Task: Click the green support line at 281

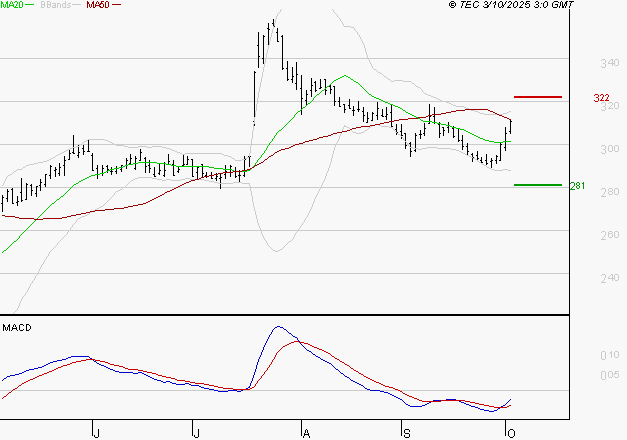Action: point(538,185)
